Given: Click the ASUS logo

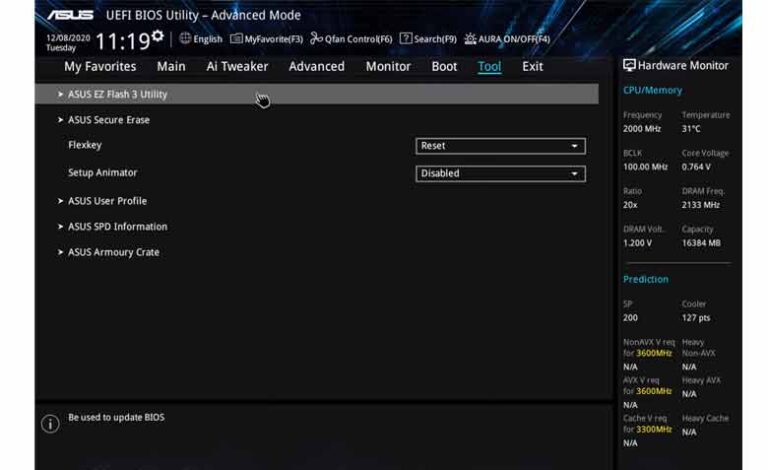Looking at the screenshot, I should coord(70,15).
